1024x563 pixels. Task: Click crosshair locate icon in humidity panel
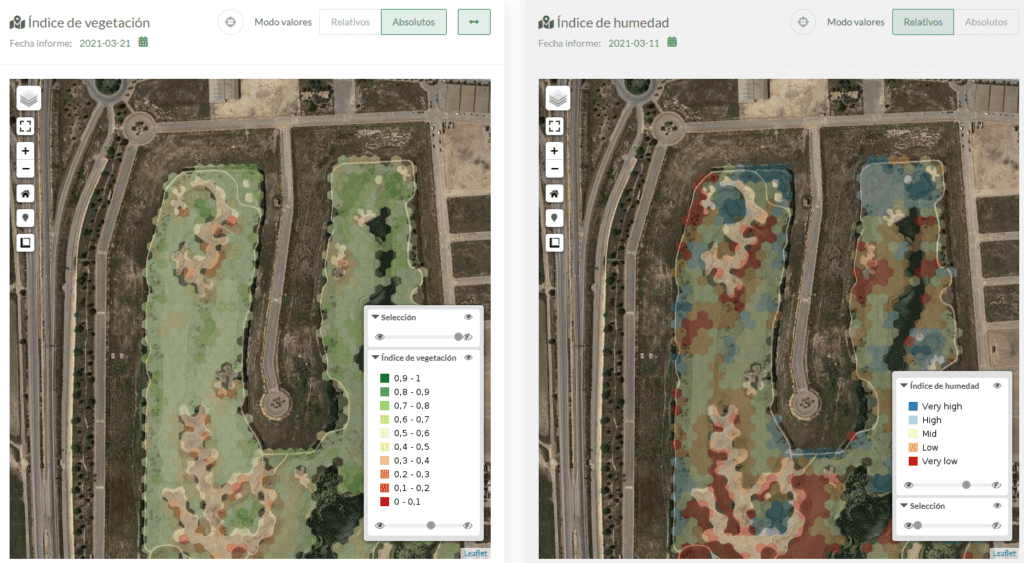pos(803,22)
